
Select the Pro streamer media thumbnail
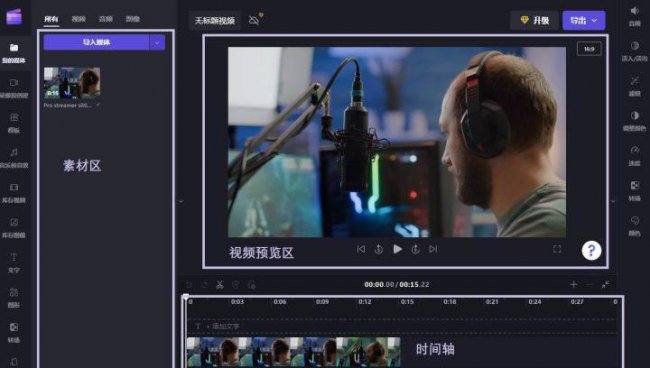tap(72, 83)
